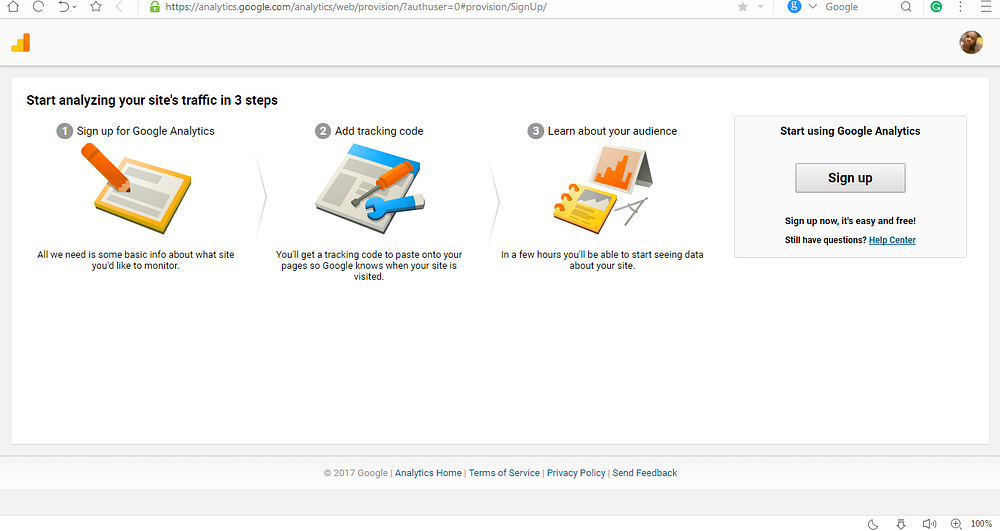Viewport: 1000px width, 531px height.
Task: Click the gray star in address bar
Action: click(742, 7)
